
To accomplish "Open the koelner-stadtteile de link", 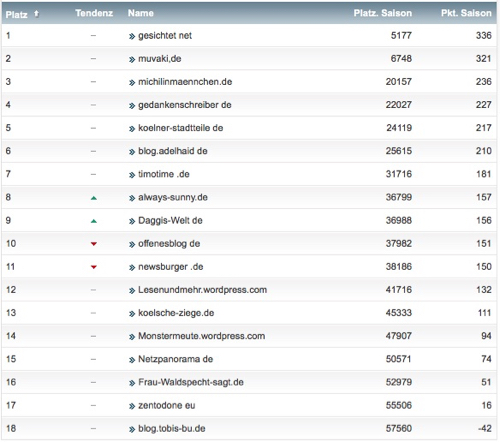I will [181, 128].
